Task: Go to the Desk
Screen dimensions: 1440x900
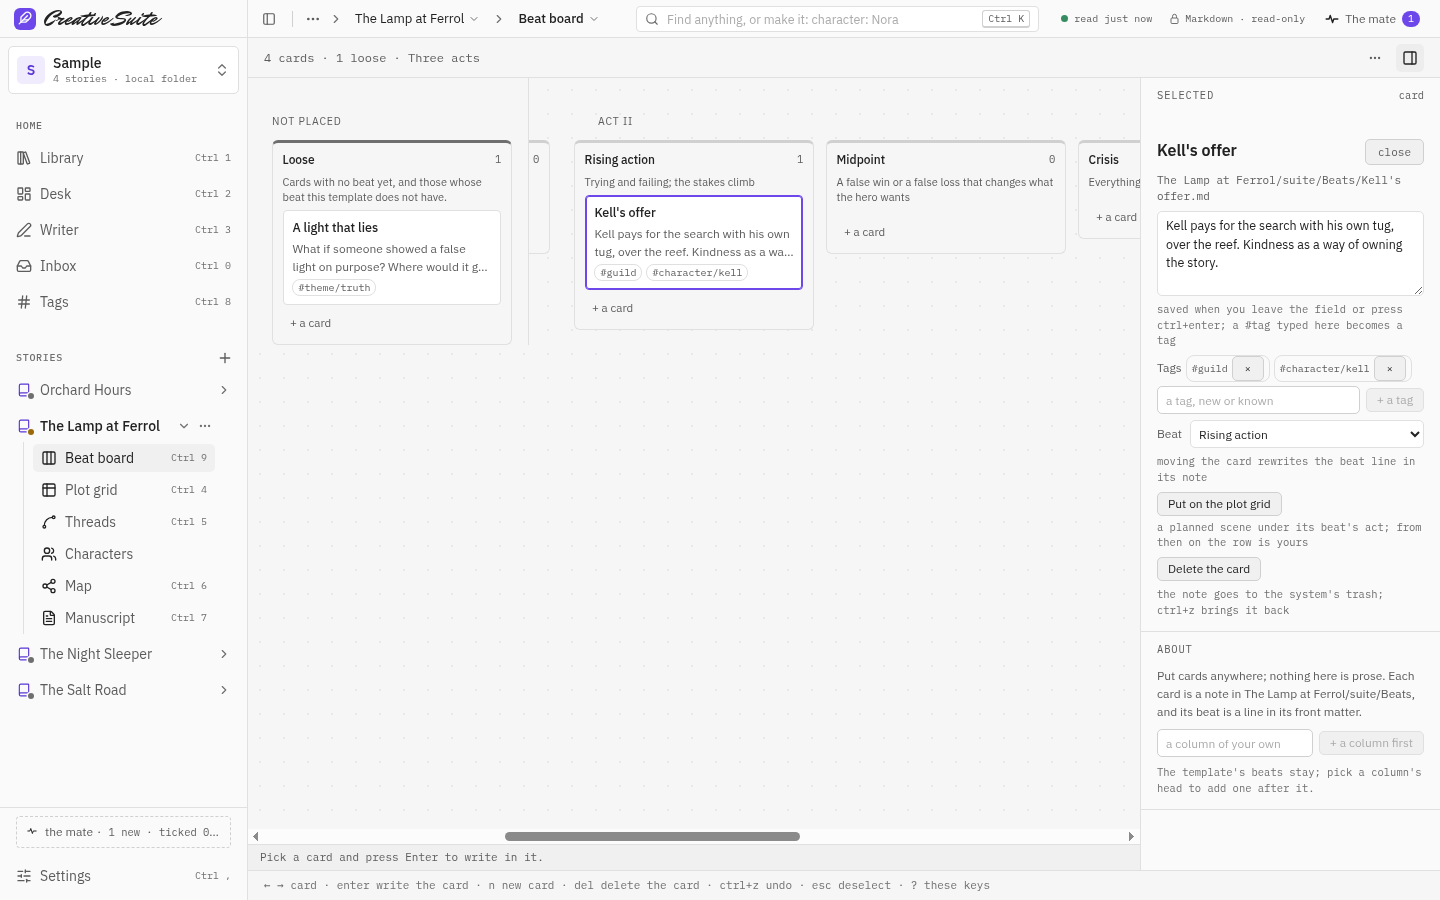Action: tap(123, 194)
